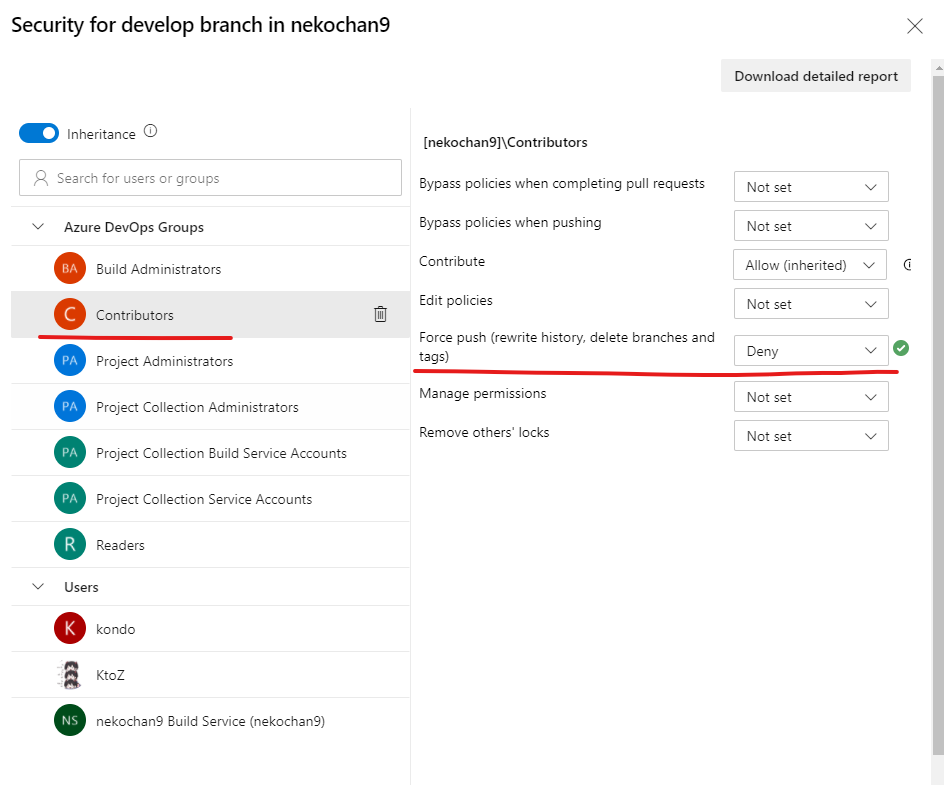944x785 pixels.
Task: Click the Inheritance label text
Action: (101, 134)
